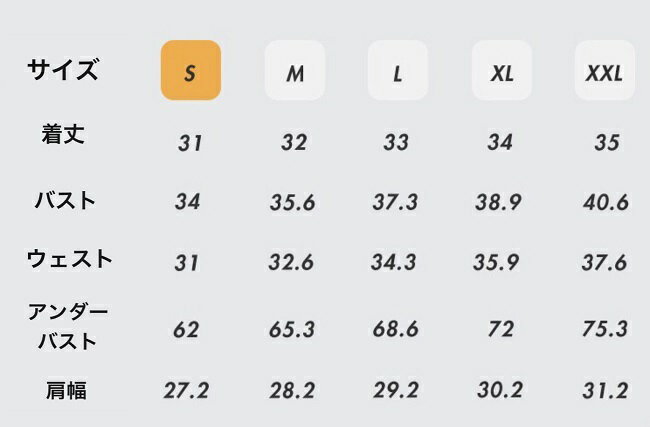Click the waist value 34.3 for L
Image resolution: width=650 pixels, height=427 pixels.
point(393,262)
